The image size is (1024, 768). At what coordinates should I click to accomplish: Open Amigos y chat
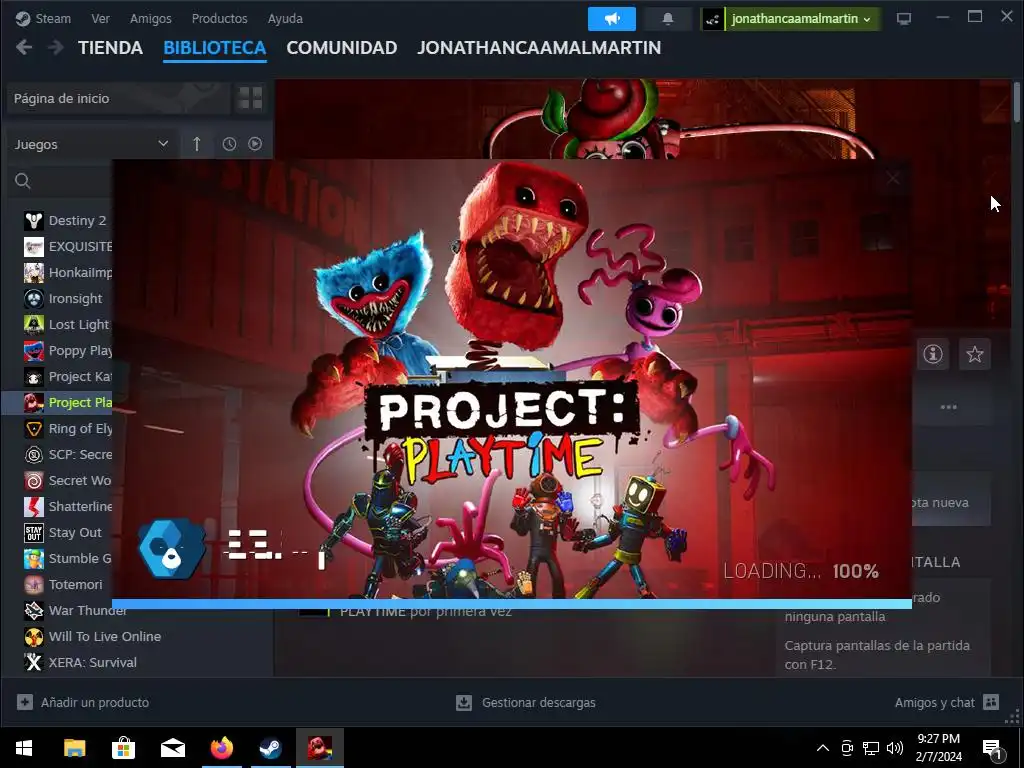pos(947,702)
